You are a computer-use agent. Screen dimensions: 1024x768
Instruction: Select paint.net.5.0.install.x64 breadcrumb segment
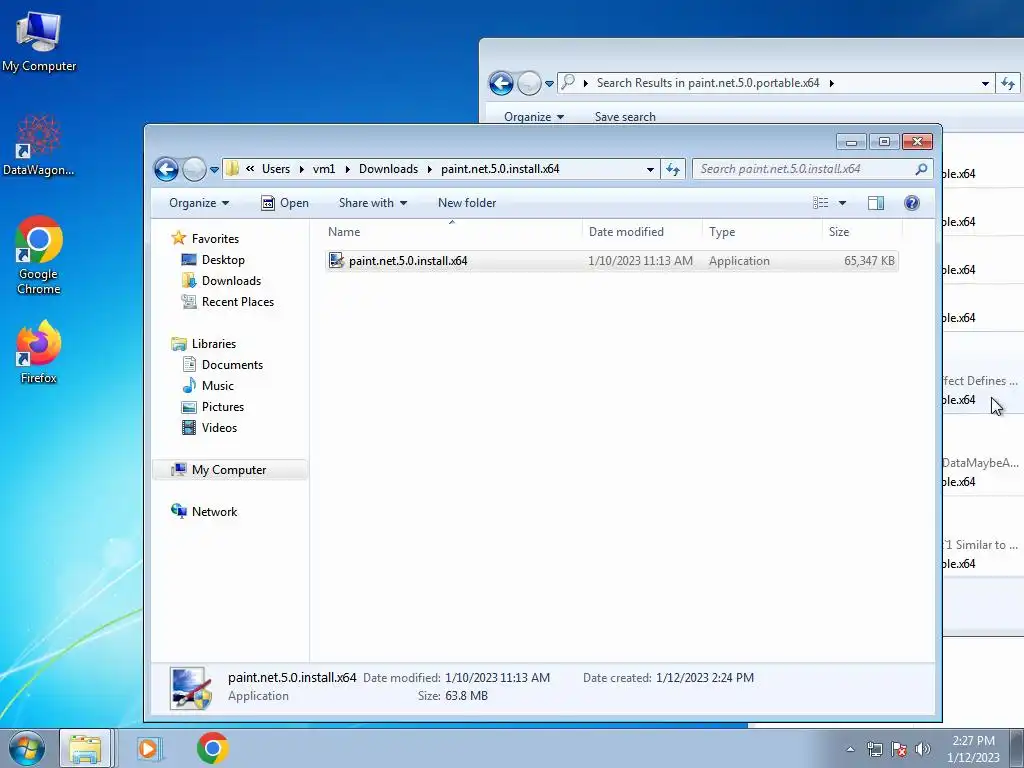click(x=500, y=168)
